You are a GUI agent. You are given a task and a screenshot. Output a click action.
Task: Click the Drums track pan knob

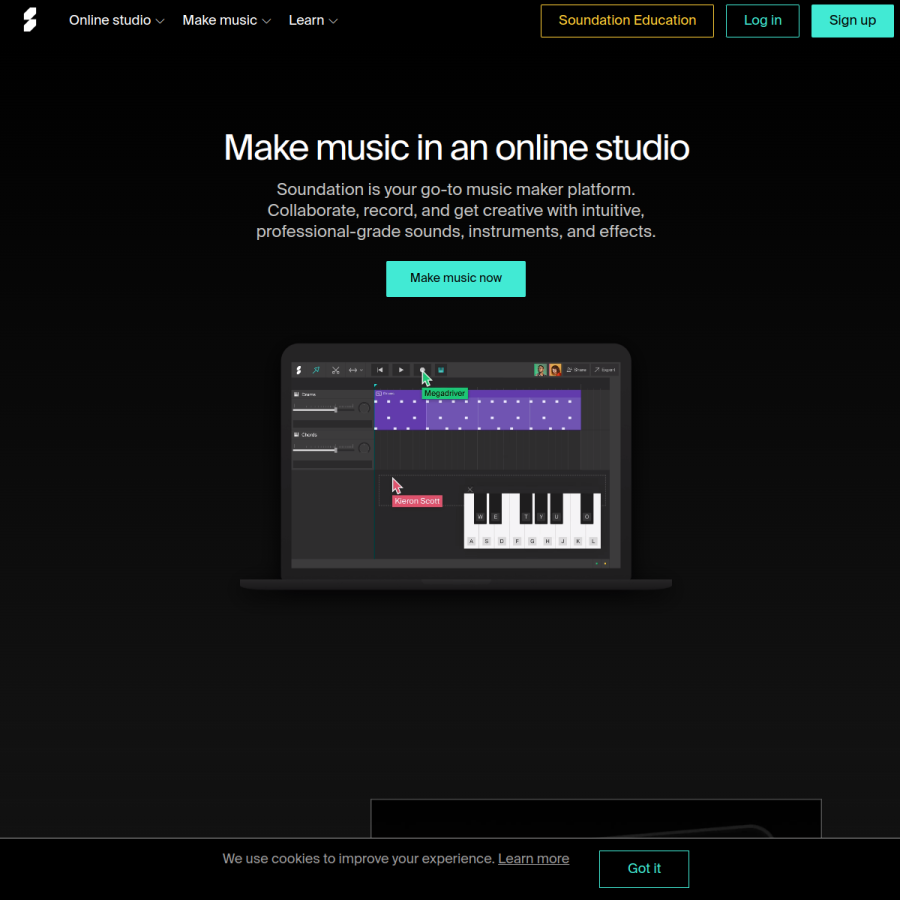point(364,408)
